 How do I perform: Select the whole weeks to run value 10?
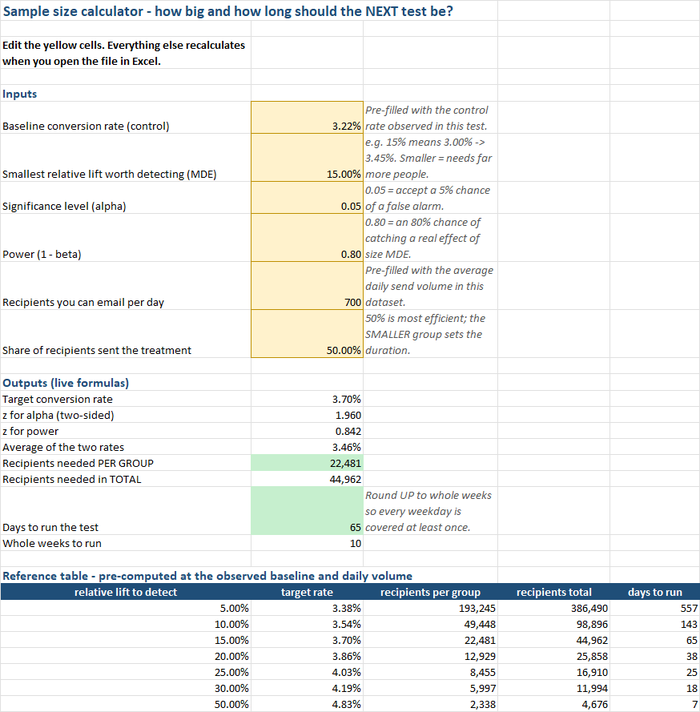(x=307, y=543)
